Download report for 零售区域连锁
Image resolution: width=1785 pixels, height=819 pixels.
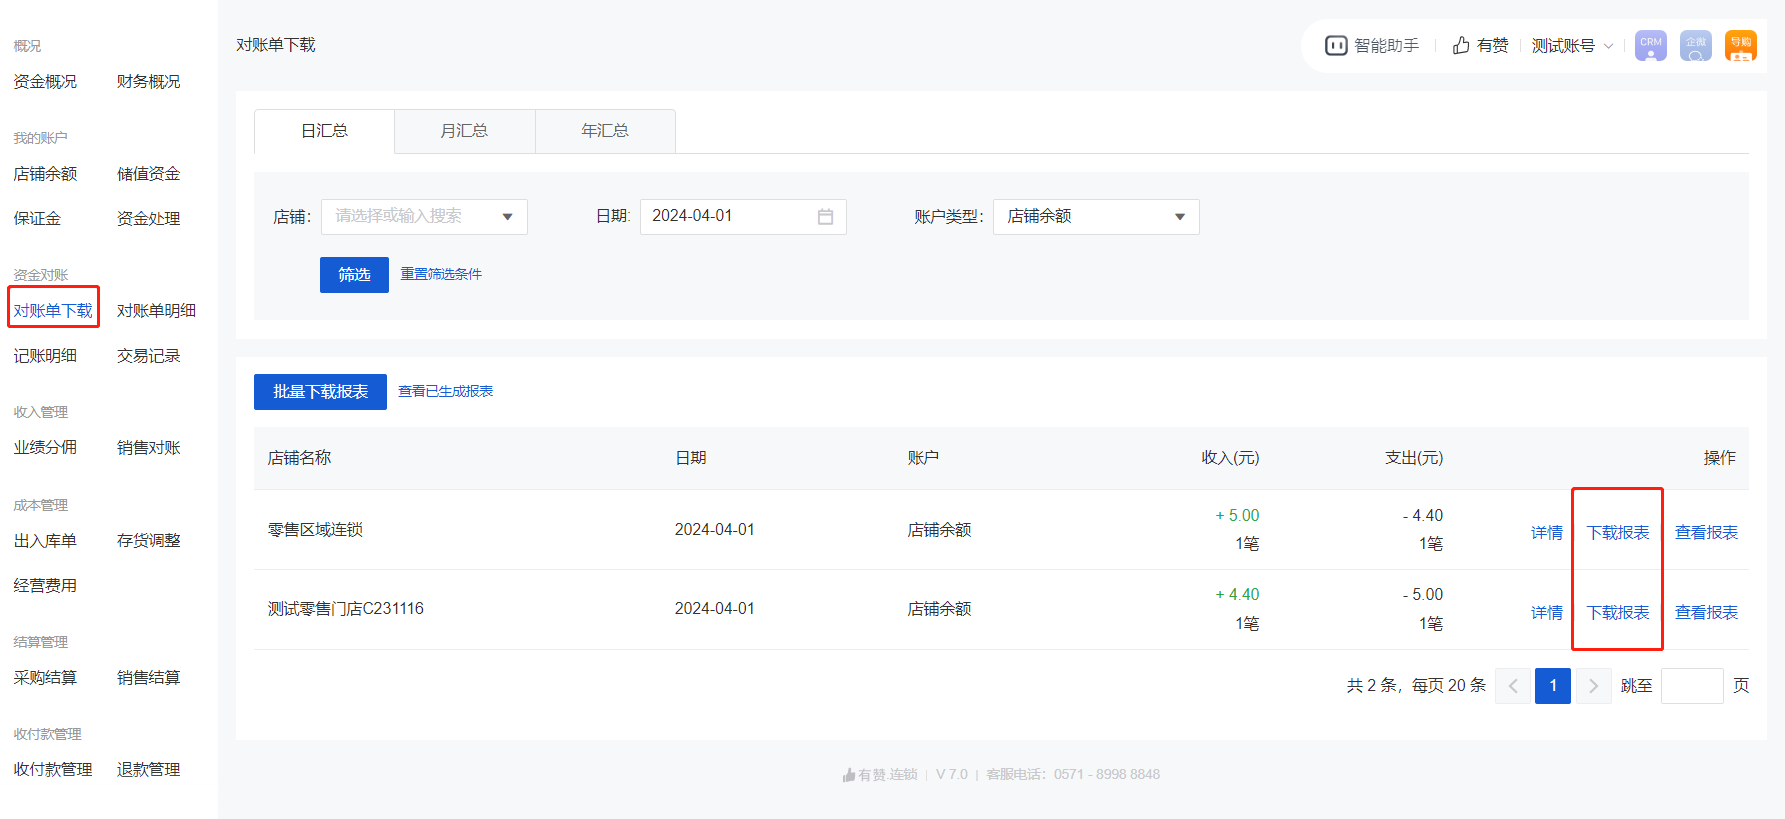[x=1618, y=533]
